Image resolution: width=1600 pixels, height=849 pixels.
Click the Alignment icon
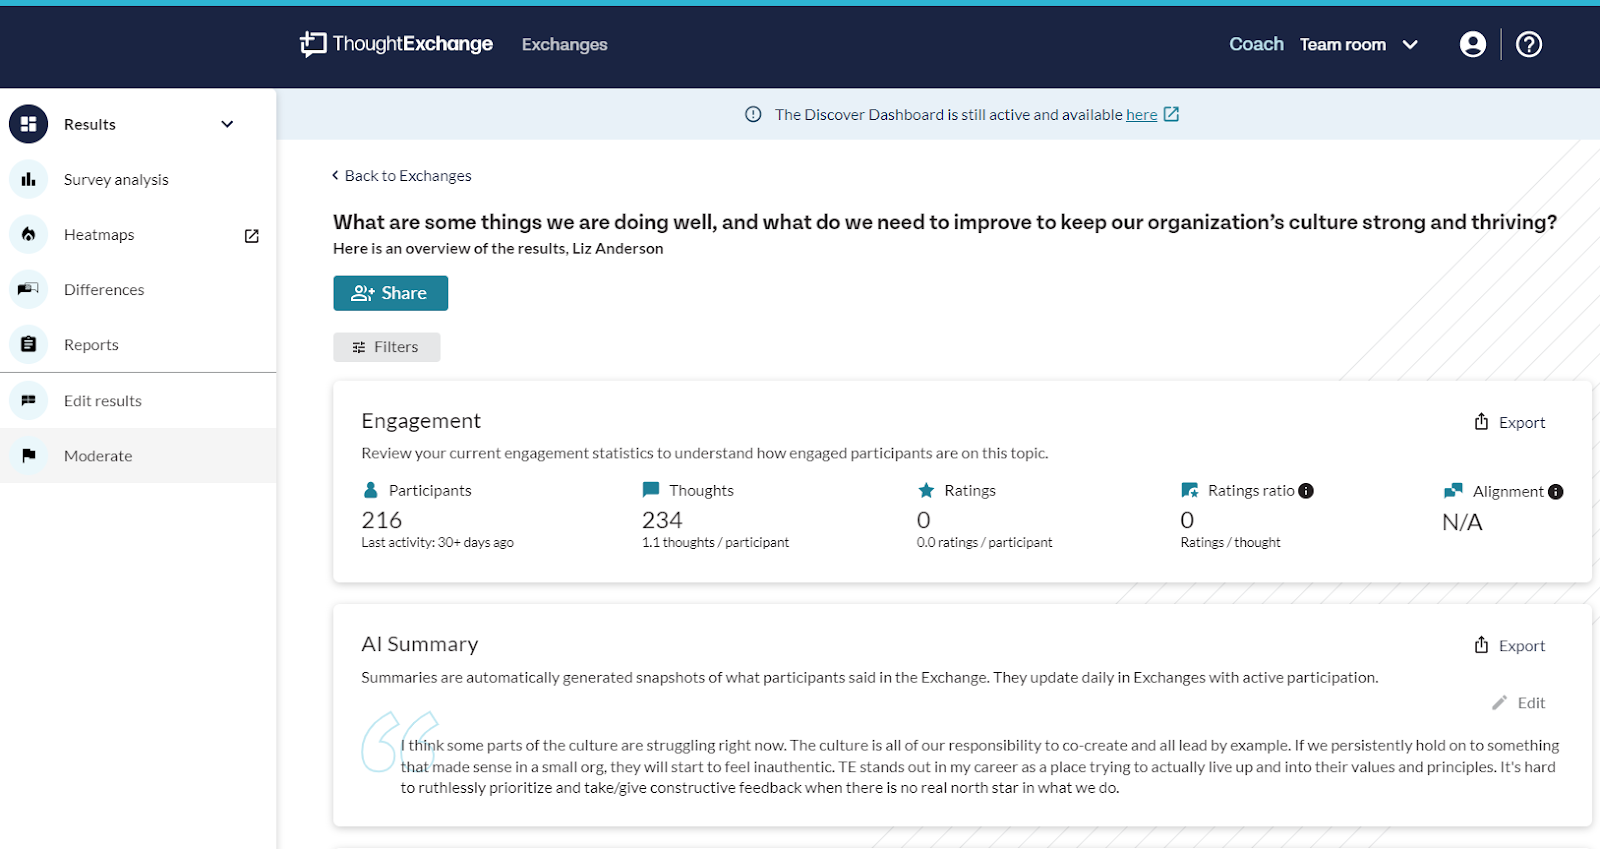pos(1453,491)
